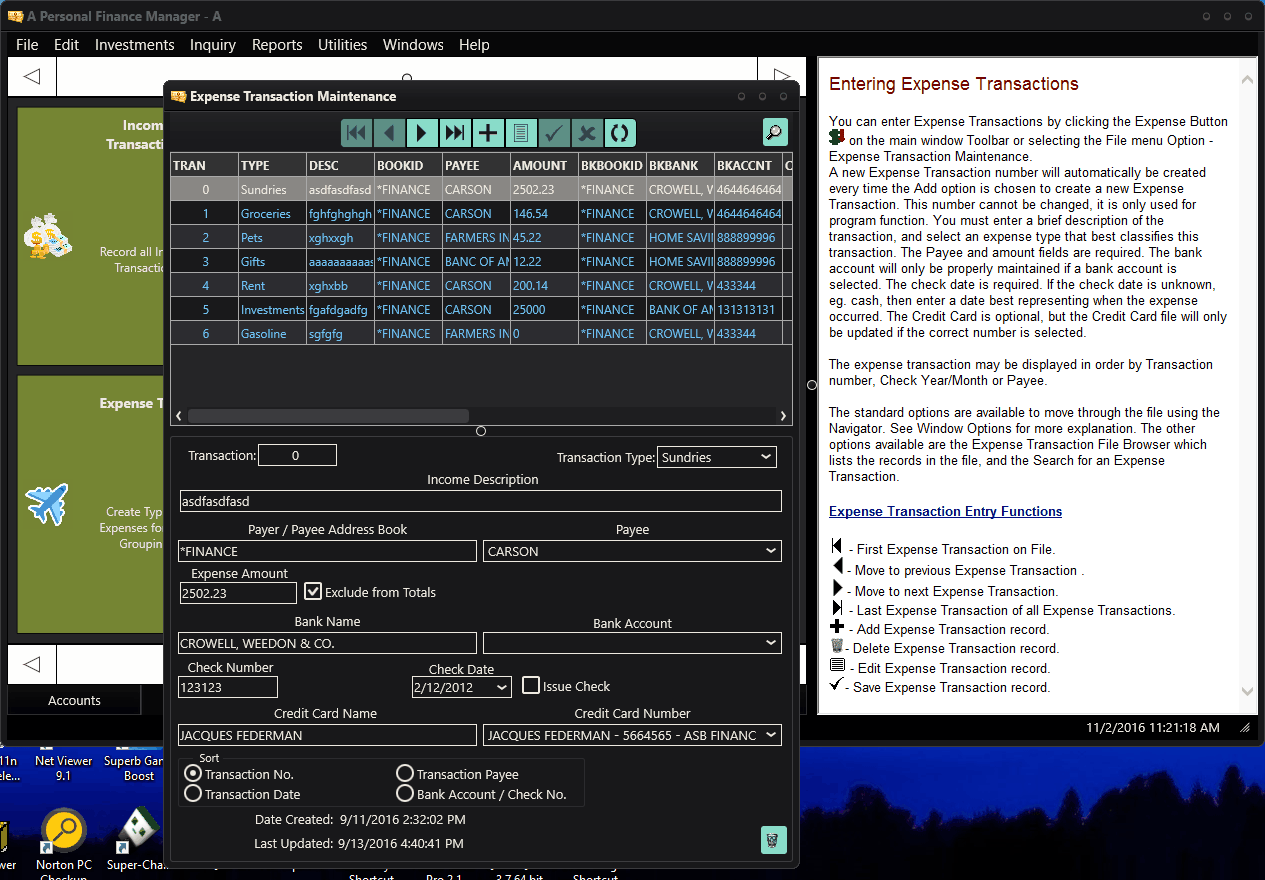Sort by Transaction Payee radio button
1265x880 pixels.
[x=405, y=774]
